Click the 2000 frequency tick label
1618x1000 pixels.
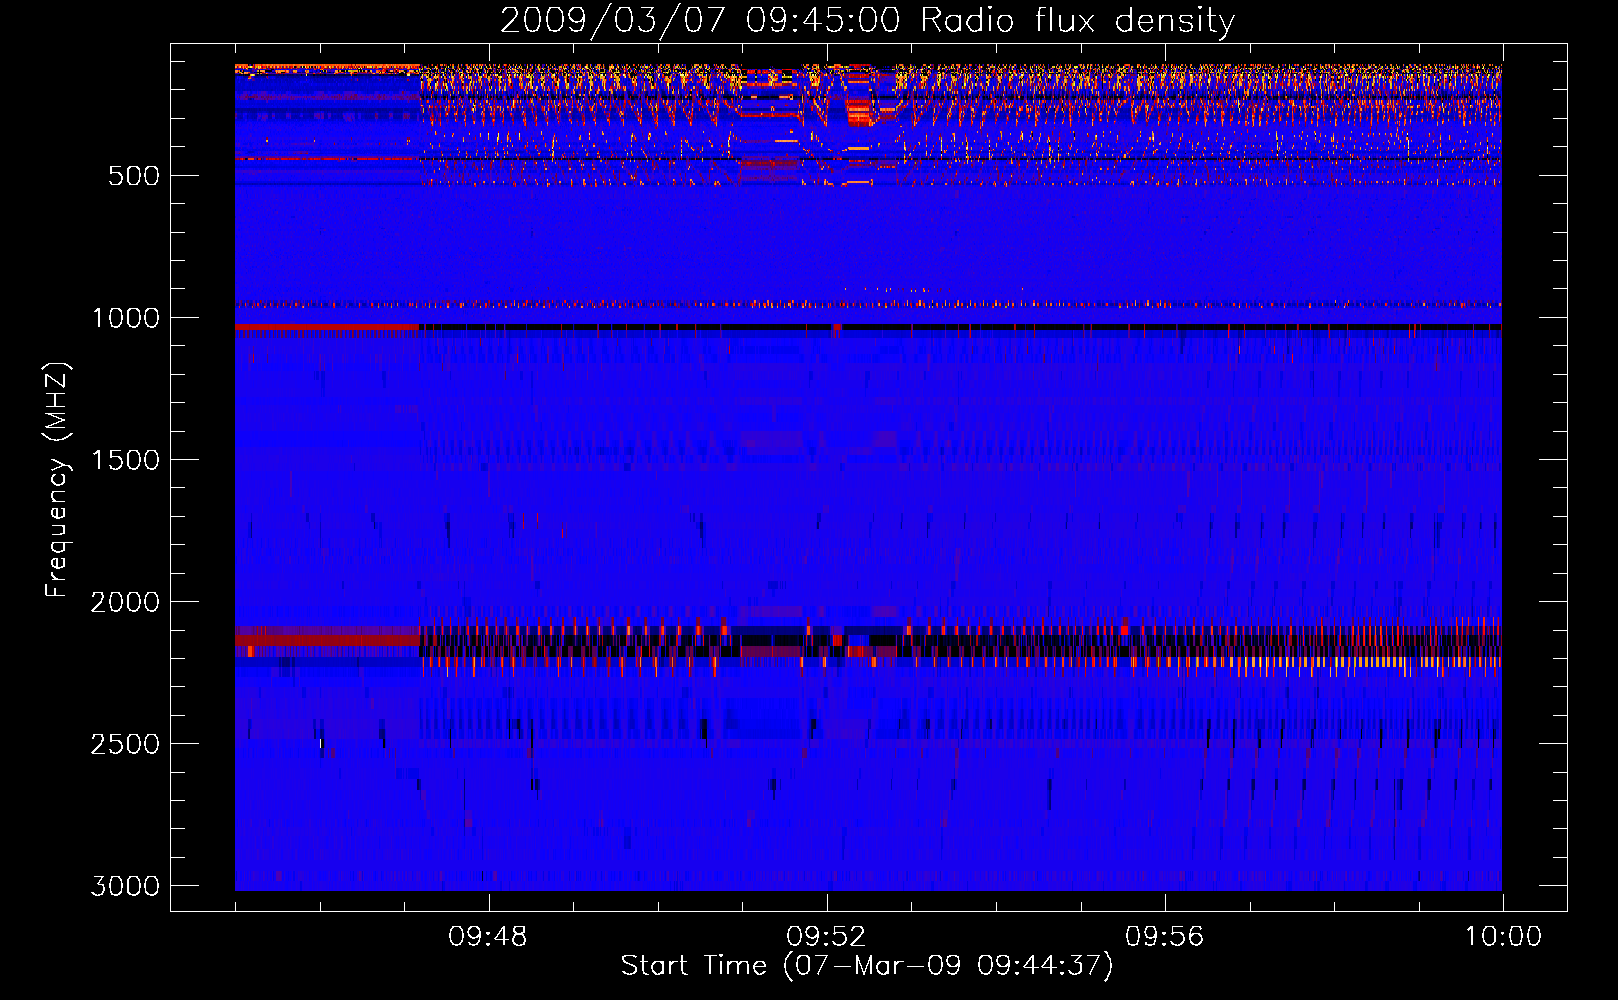coord(125,602)
